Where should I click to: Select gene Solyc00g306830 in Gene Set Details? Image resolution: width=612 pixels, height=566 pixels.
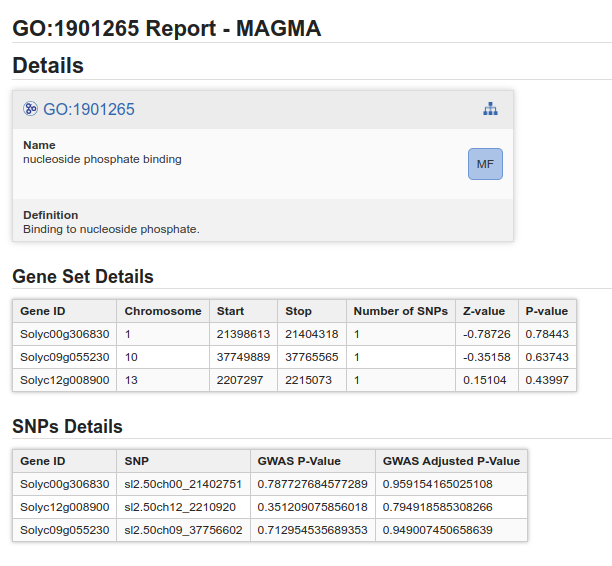point(64,334)
